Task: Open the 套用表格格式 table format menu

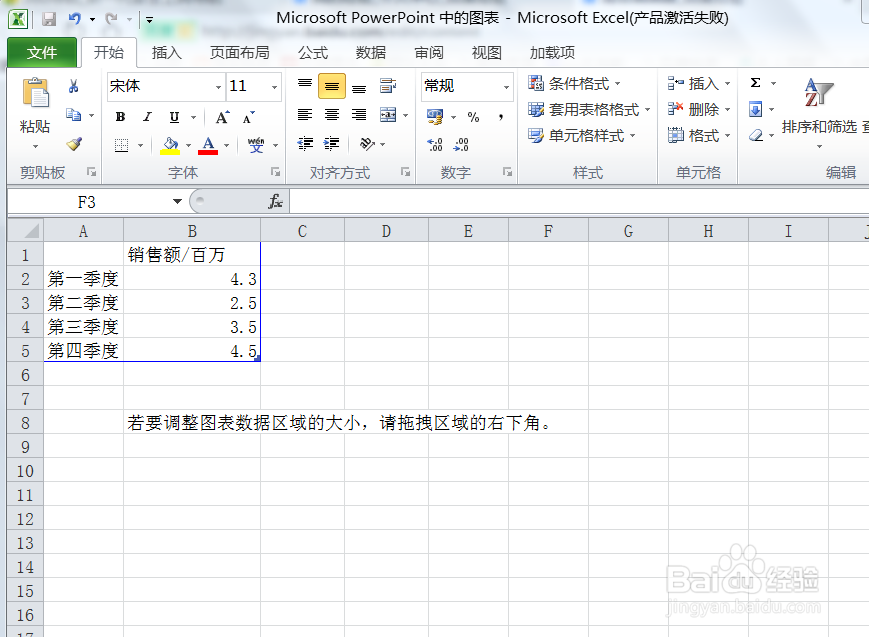Action: [589, 110]
